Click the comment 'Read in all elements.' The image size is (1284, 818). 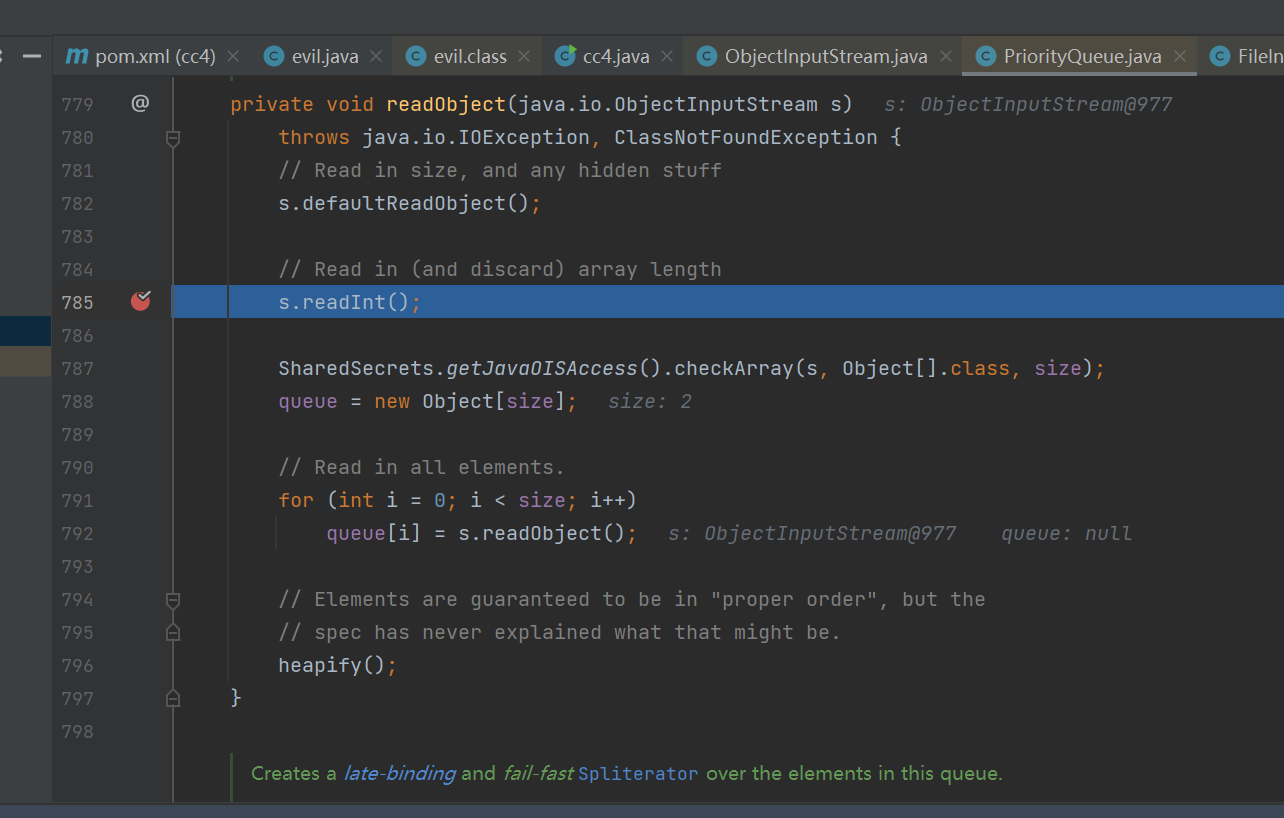coord(422,467)
